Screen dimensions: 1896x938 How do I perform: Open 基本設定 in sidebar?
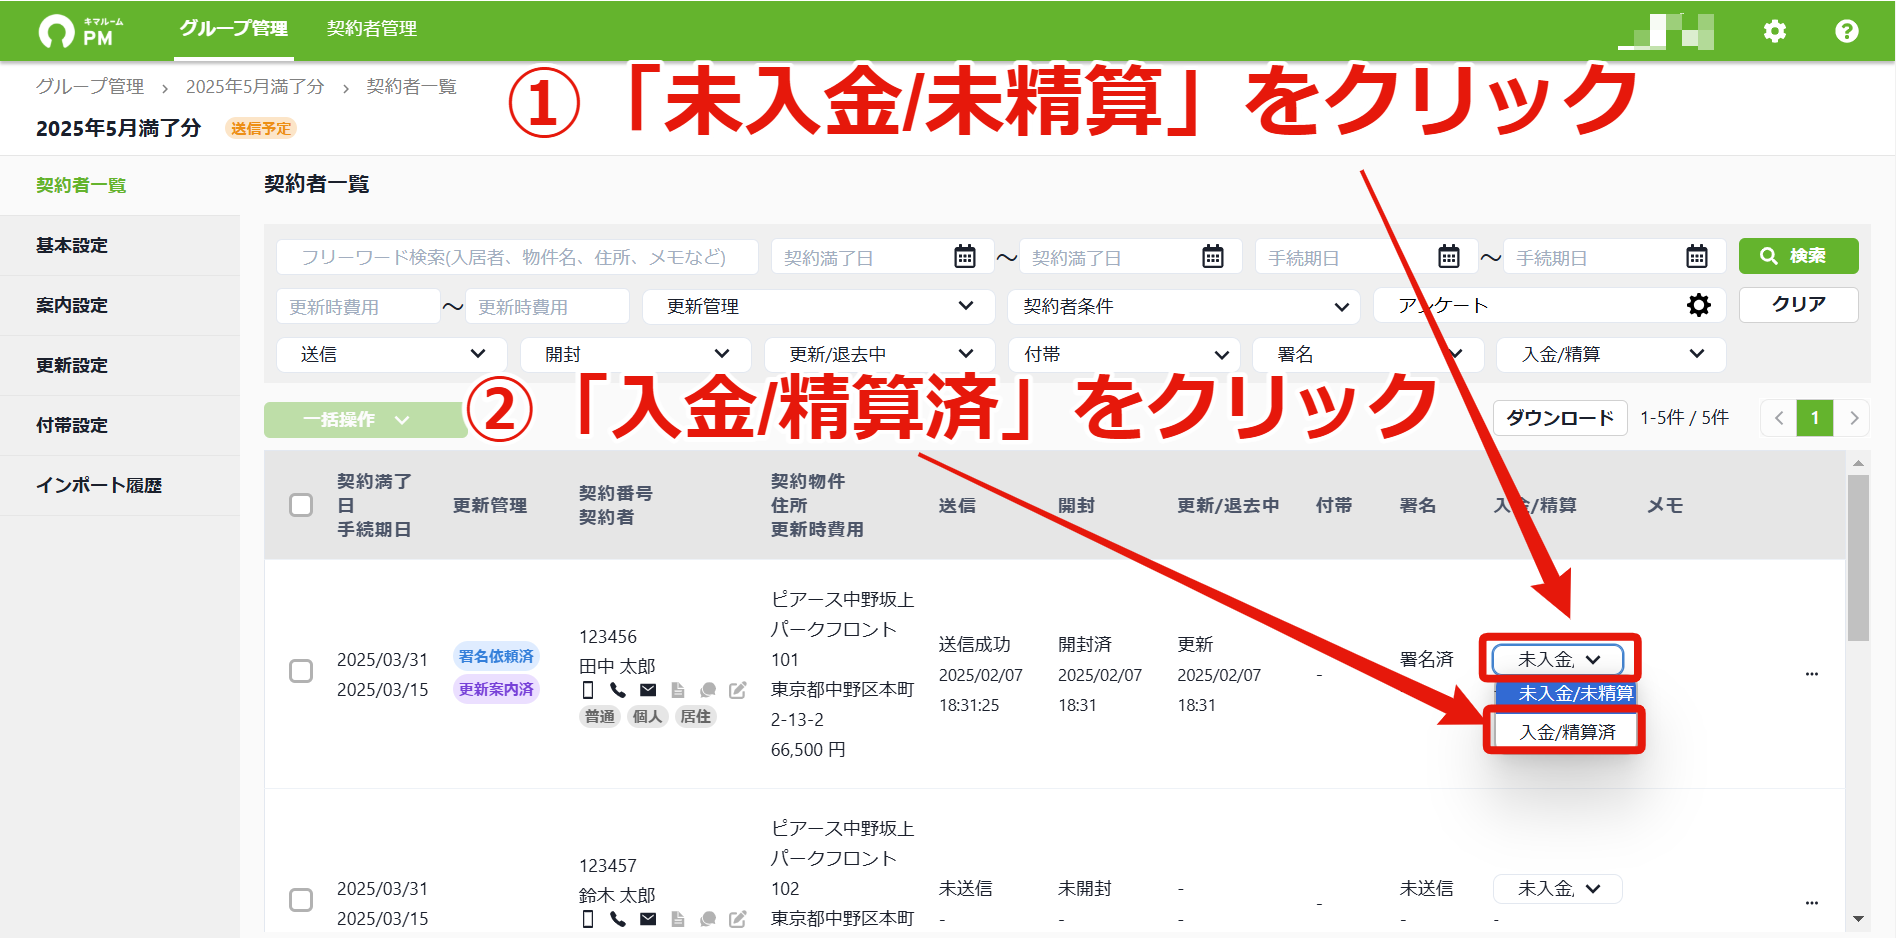pyautogui.click(x=120, y=246)
